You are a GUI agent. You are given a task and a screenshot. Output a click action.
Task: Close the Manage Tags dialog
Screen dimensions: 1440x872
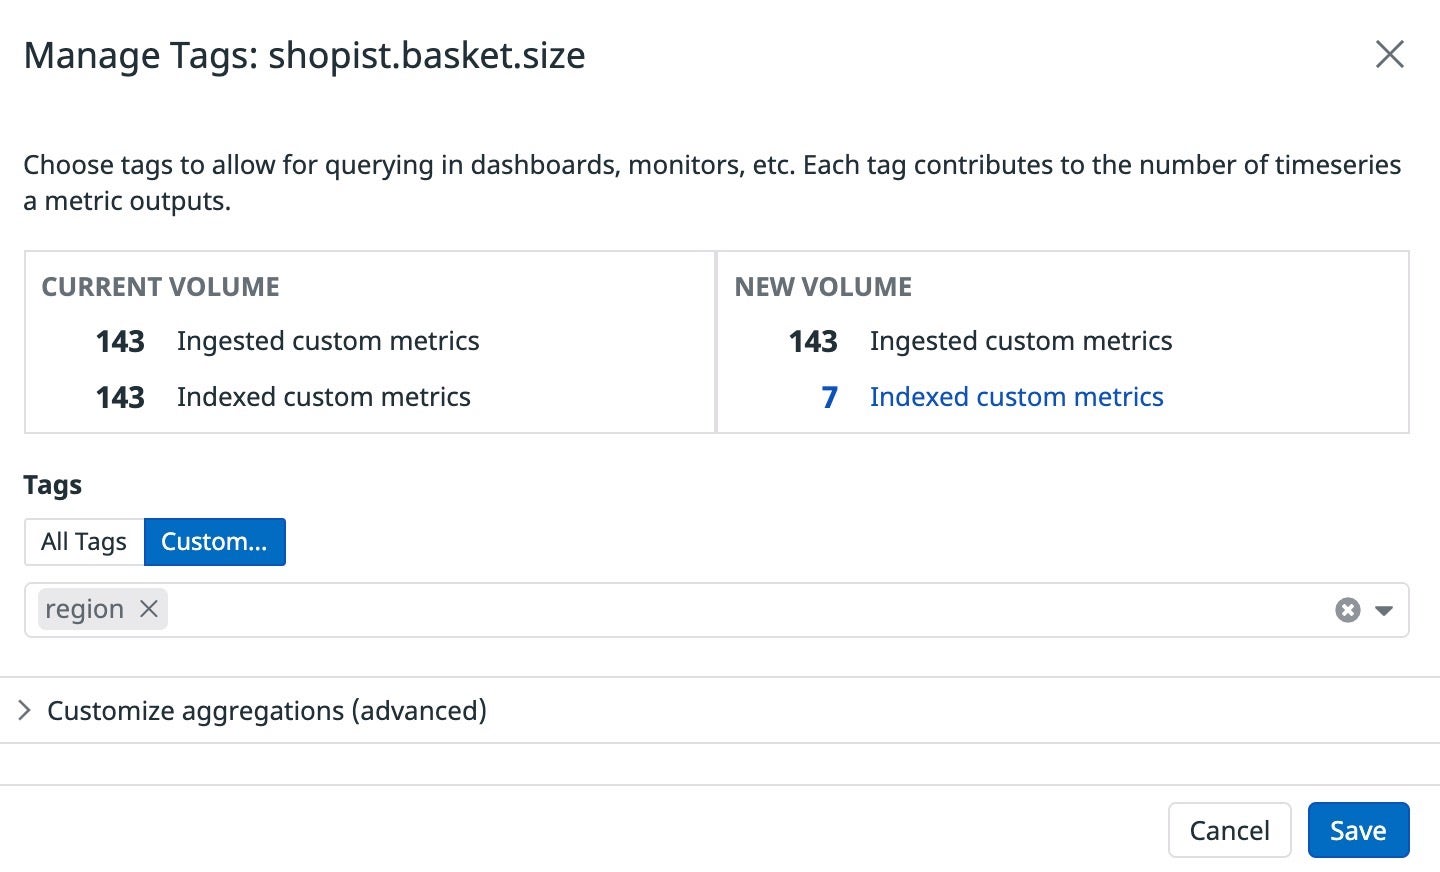1389,54
